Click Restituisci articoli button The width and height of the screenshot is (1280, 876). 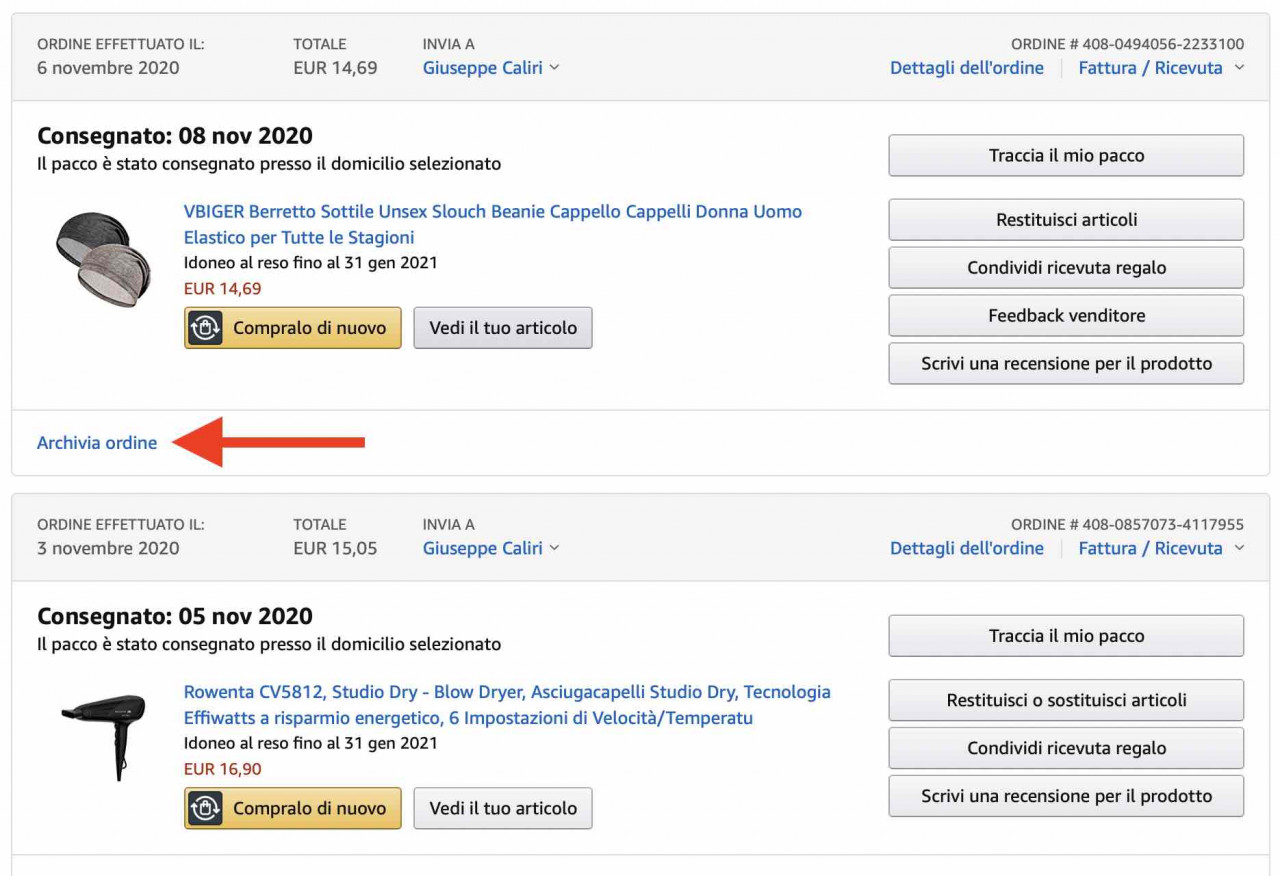tap(1066, 219)
